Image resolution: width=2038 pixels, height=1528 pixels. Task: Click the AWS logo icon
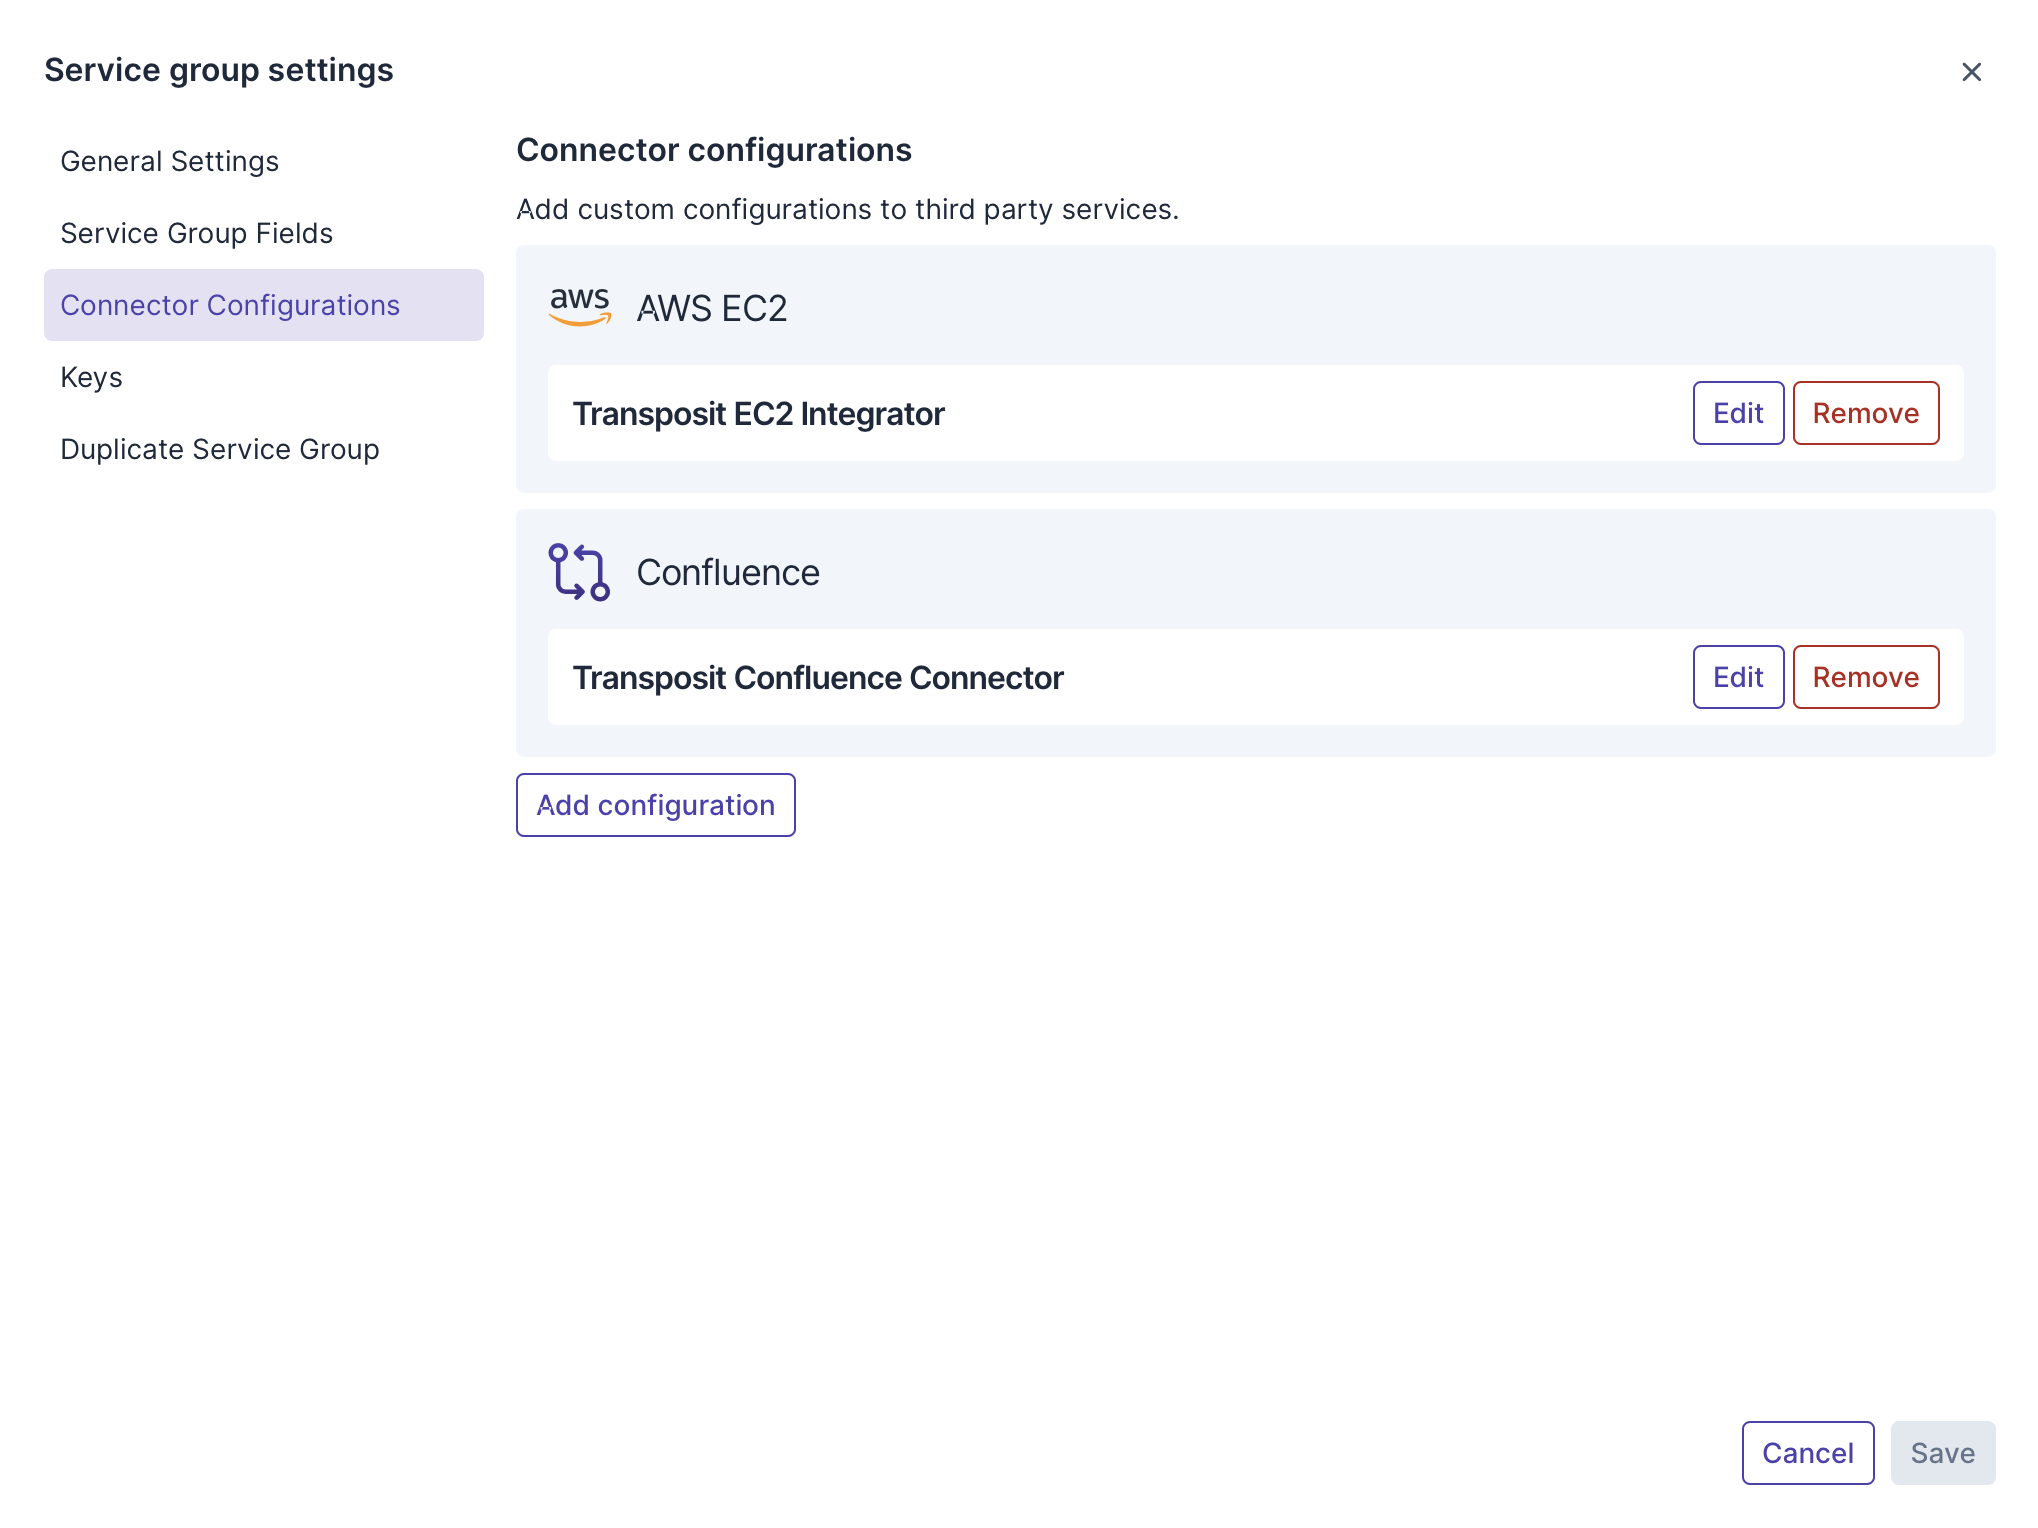580,306
